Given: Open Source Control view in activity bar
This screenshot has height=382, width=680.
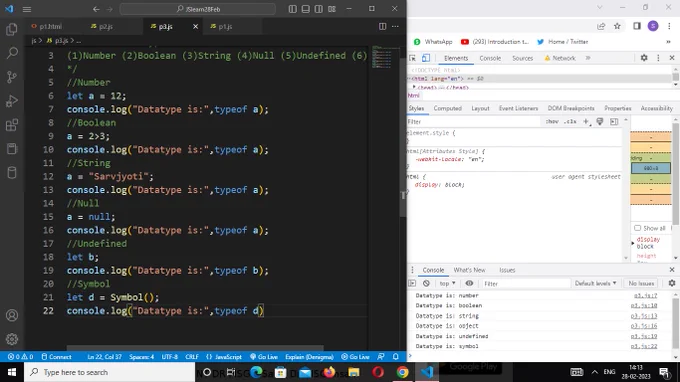Looking at the screenshot, I should 12,77.
